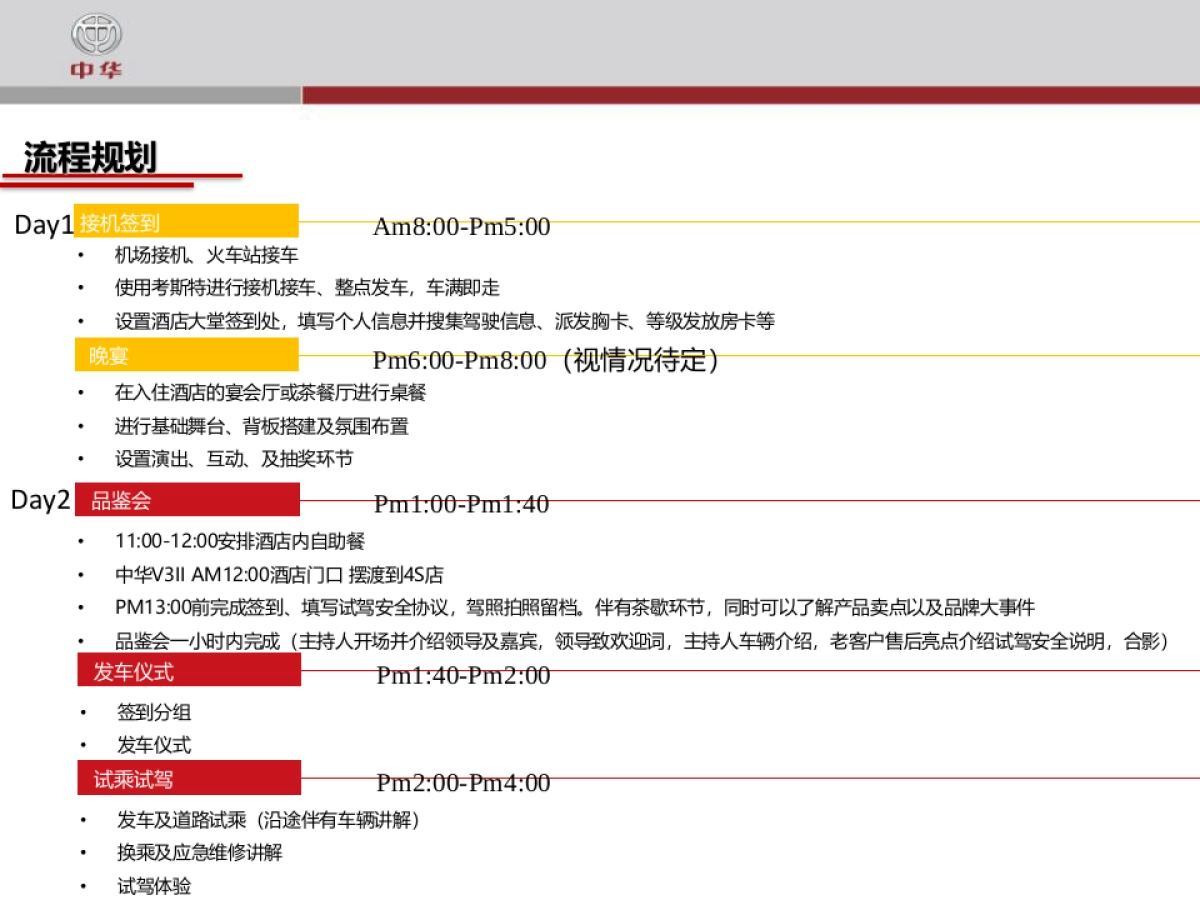Screen dimensions: 1200x900
Task: Click the 中华 brand logo
Action: 95,43
